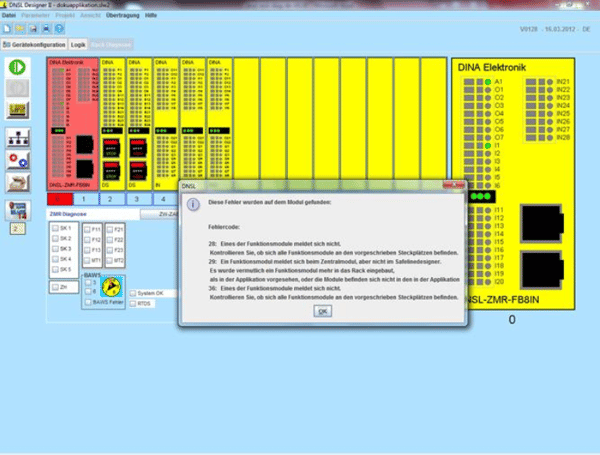Click the network topology icon in sidebar

[18, 137]
